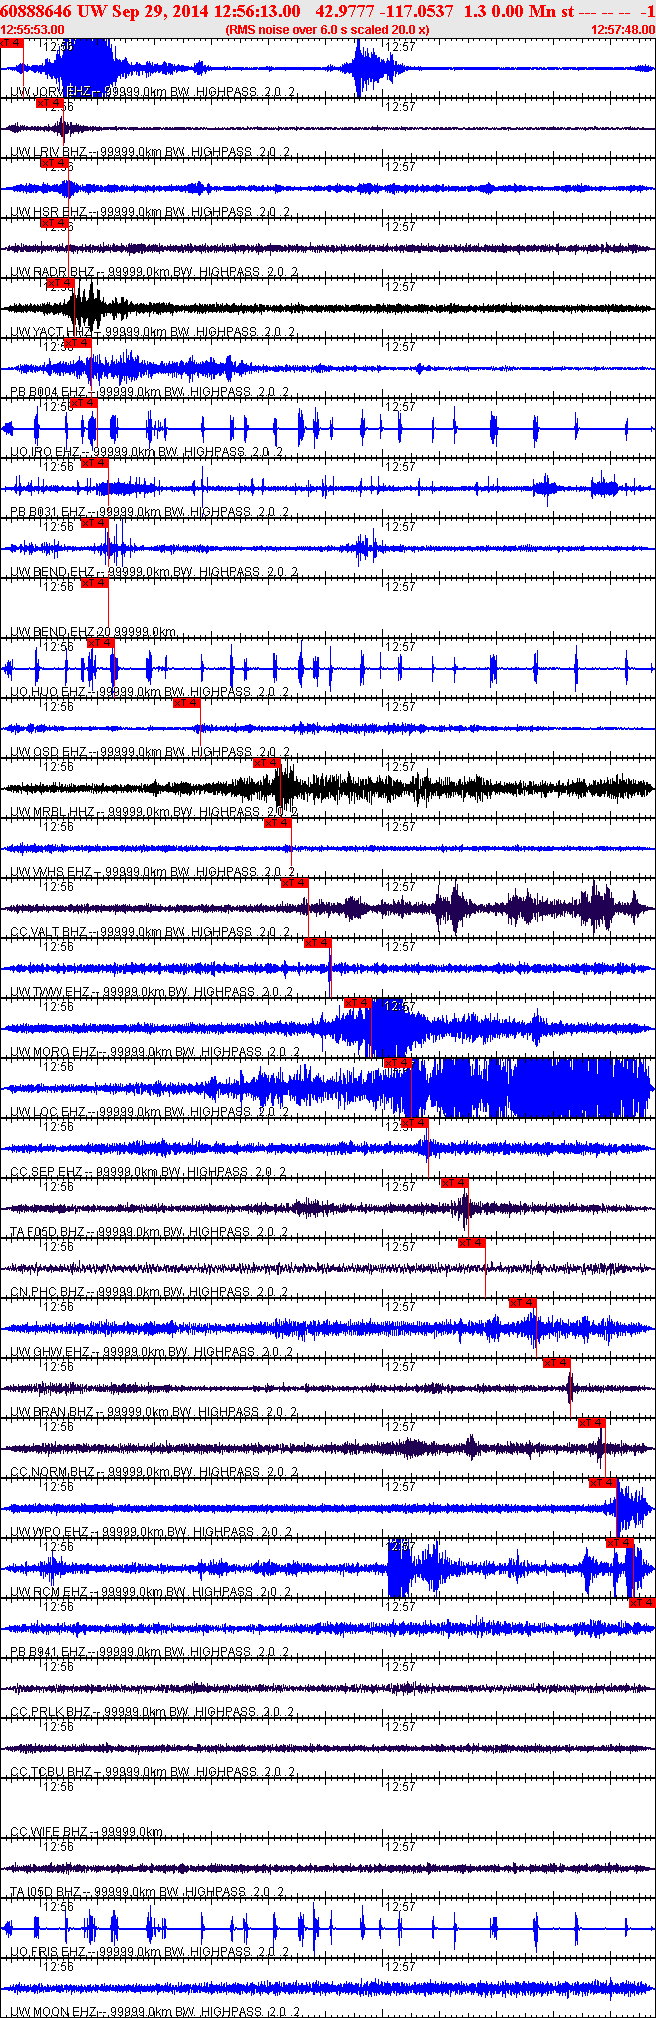Click red pick marker on CC.VALT trace
This screenshot has height=2018, width=656.
coord(295,883)
